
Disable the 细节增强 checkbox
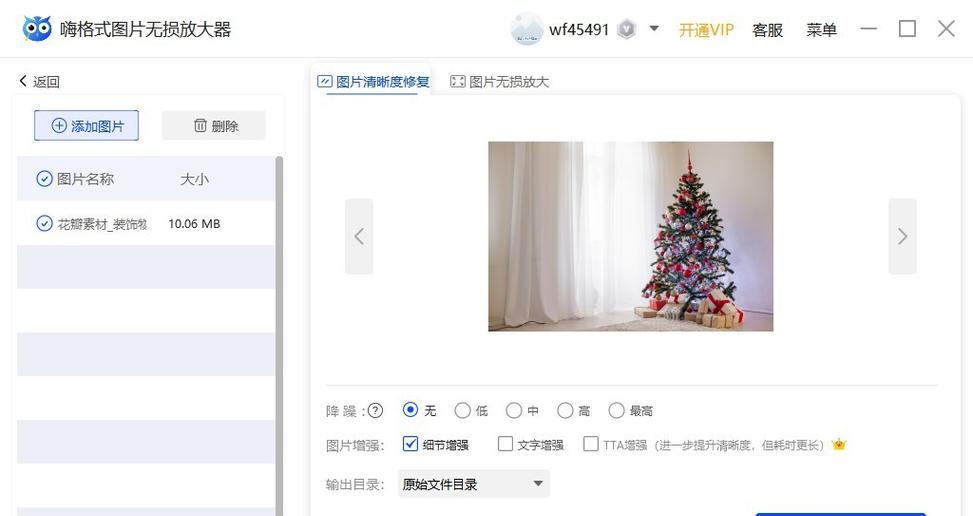pos(410,443)
